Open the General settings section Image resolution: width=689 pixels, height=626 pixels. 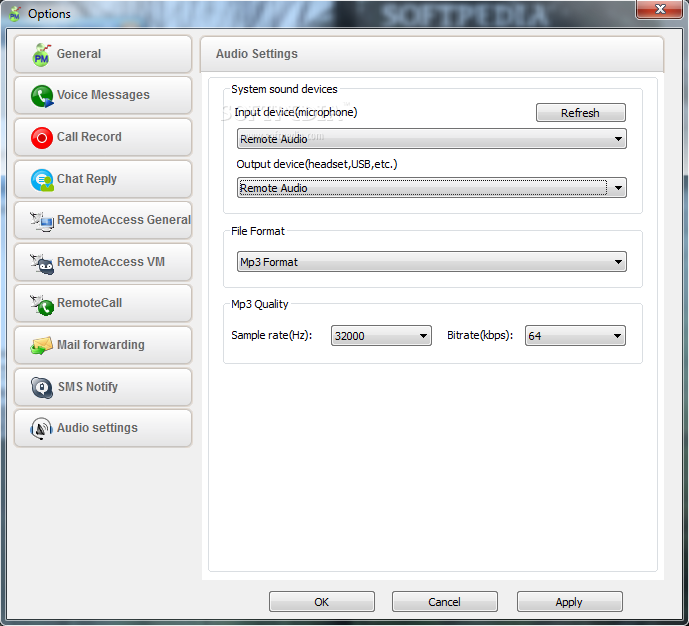point(103,54)
